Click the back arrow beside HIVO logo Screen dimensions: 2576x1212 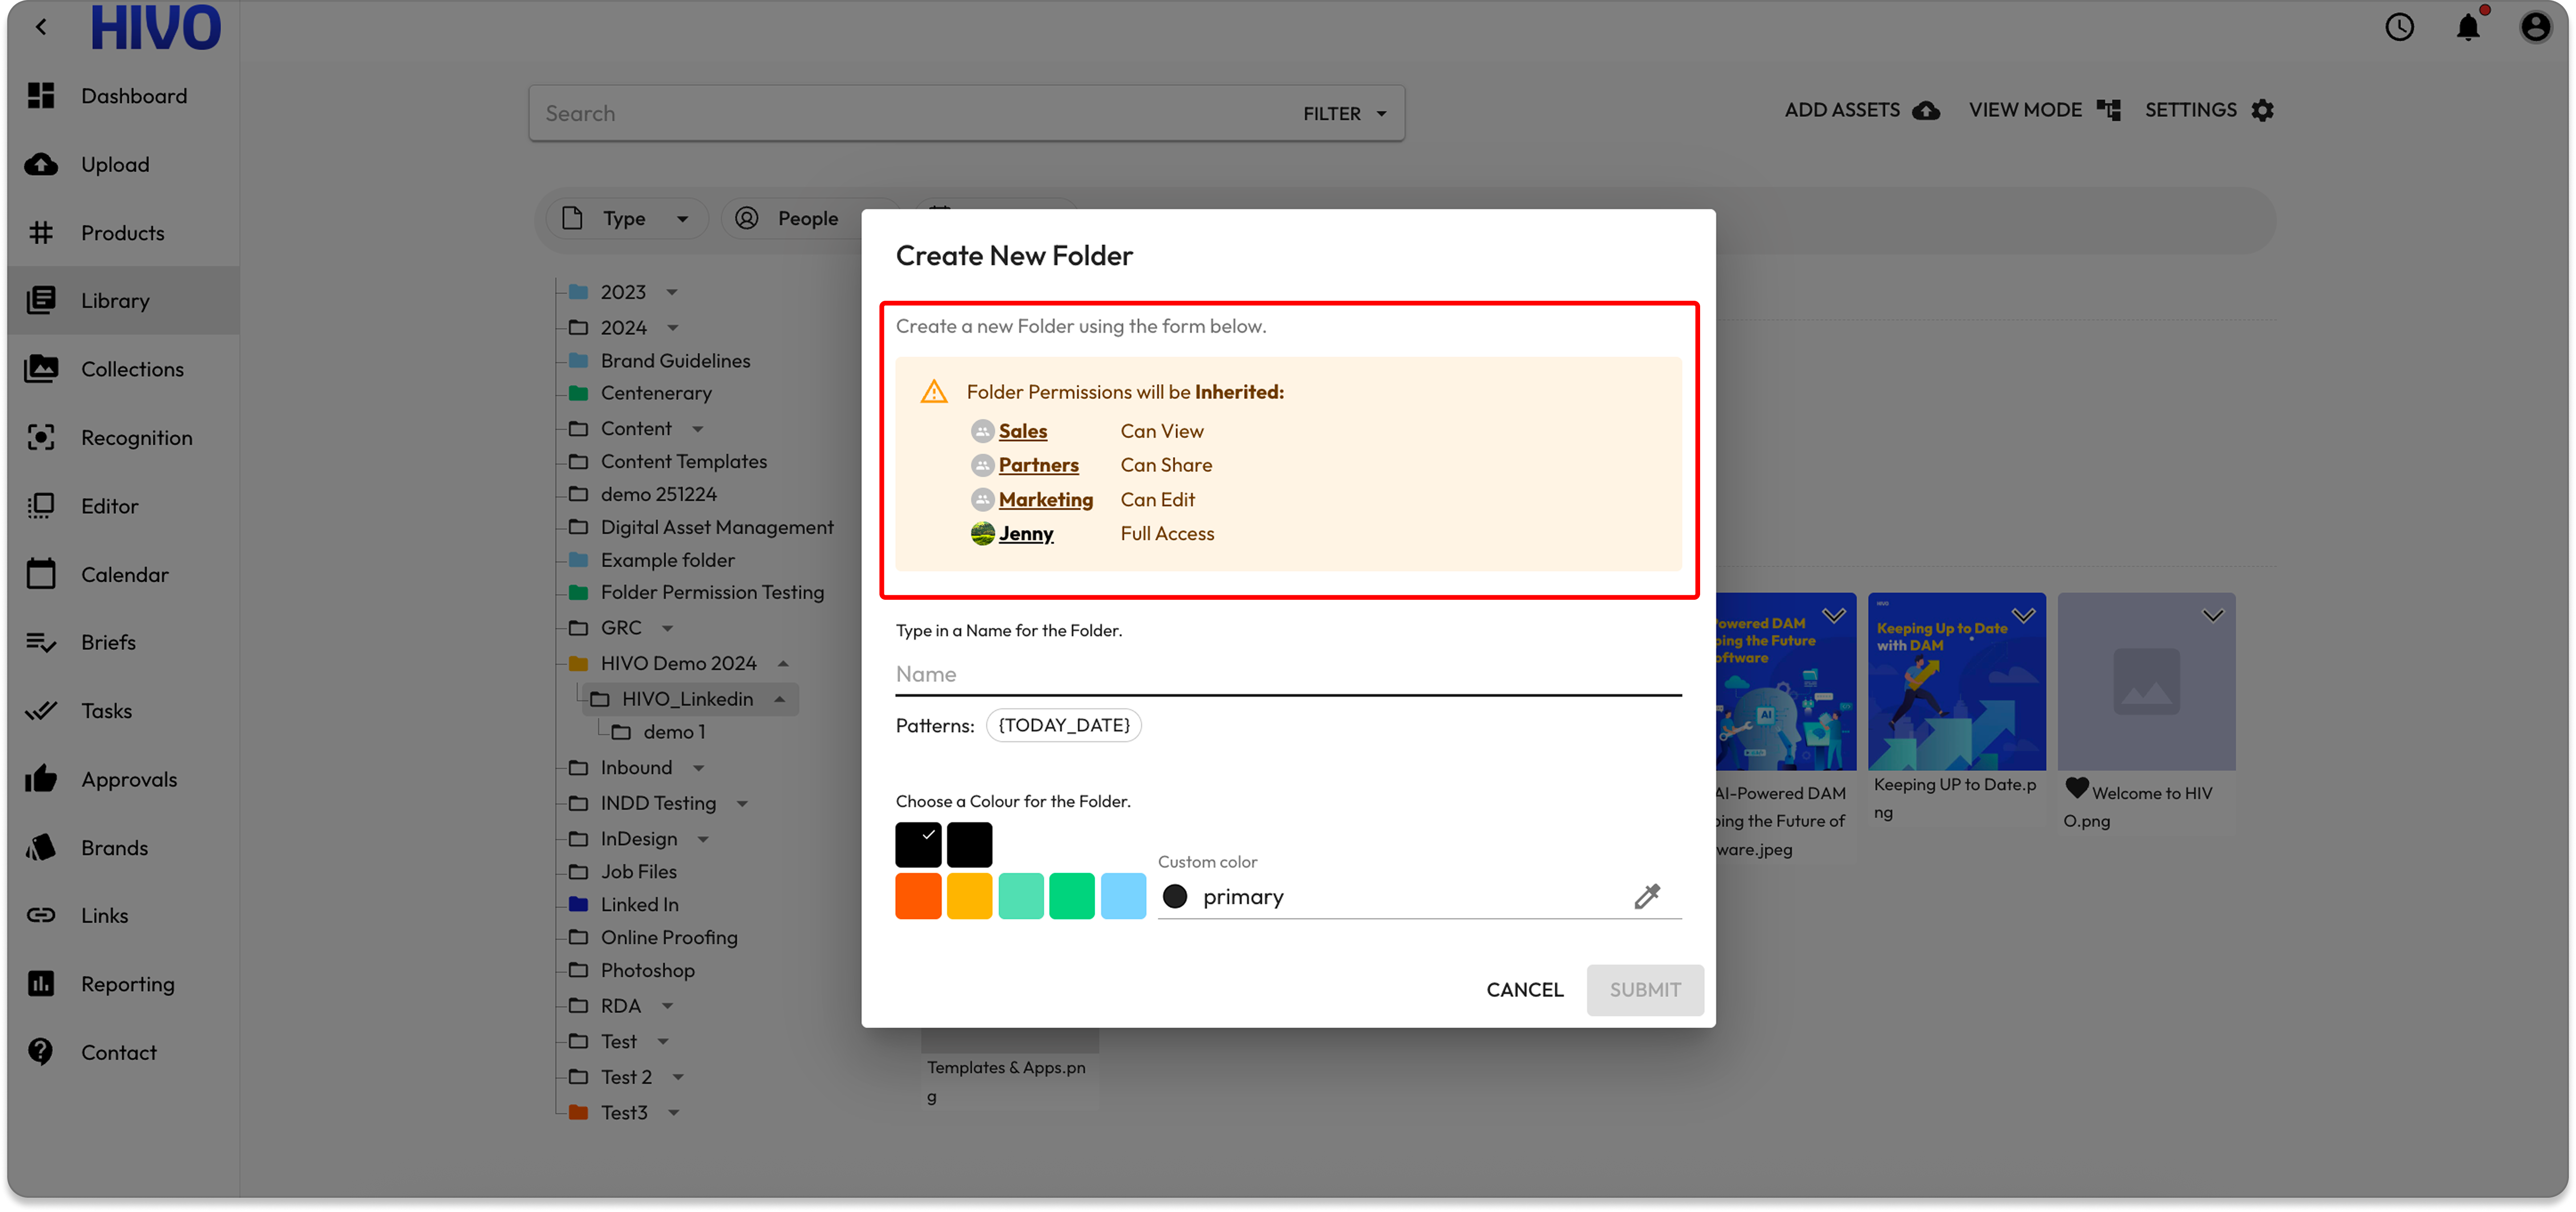click(x=41, y=27)
